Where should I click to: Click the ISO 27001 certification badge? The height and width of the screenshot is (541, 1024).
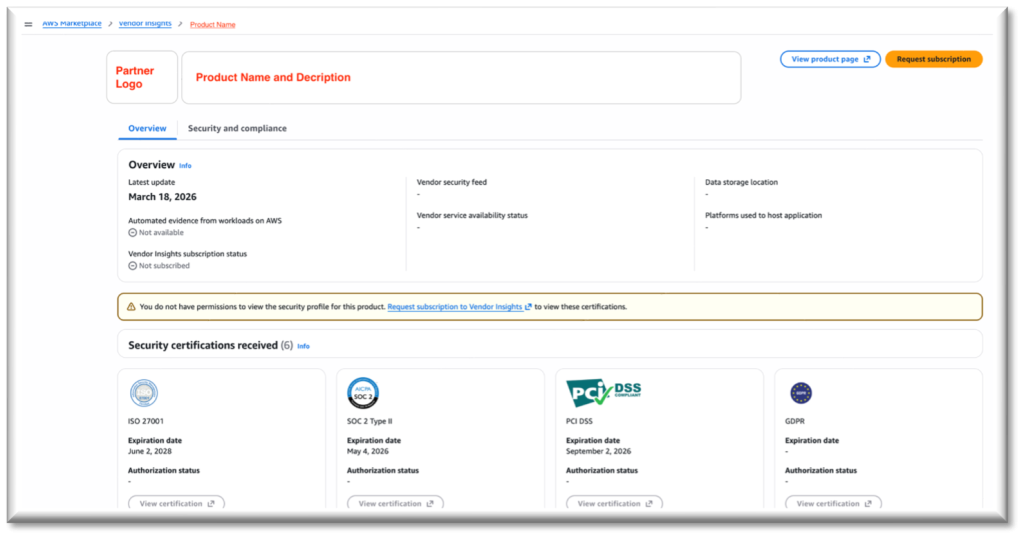(x=144, y=393)
